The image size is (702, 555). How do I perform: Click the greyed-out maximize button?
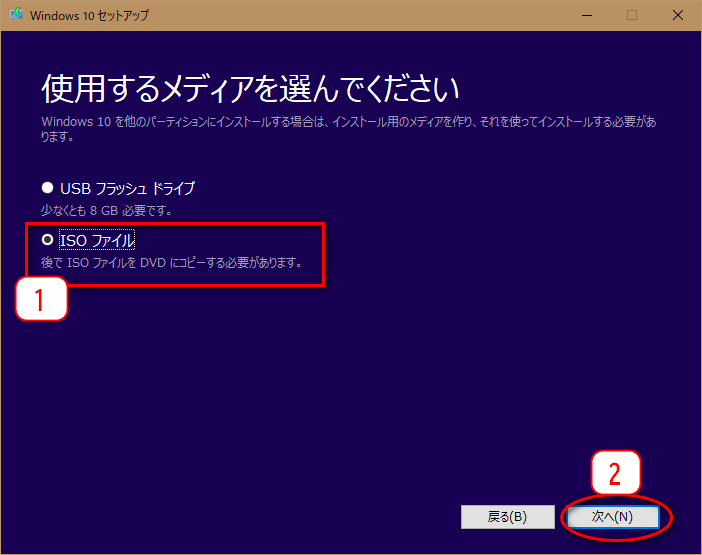tap(631, 15)
